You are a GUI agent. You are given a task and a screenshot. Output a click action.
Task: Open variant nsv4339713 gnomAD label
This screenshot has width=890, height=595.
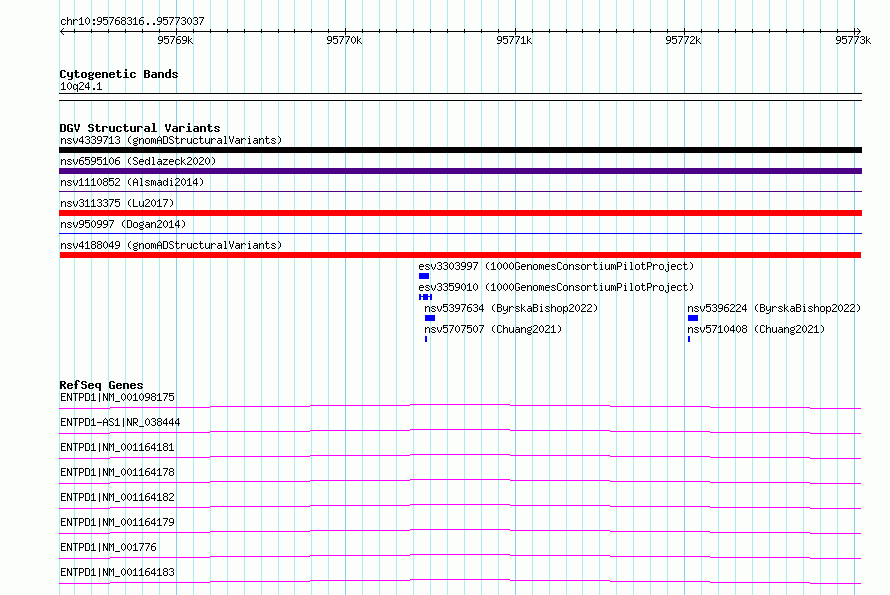(x=171, y=140)
